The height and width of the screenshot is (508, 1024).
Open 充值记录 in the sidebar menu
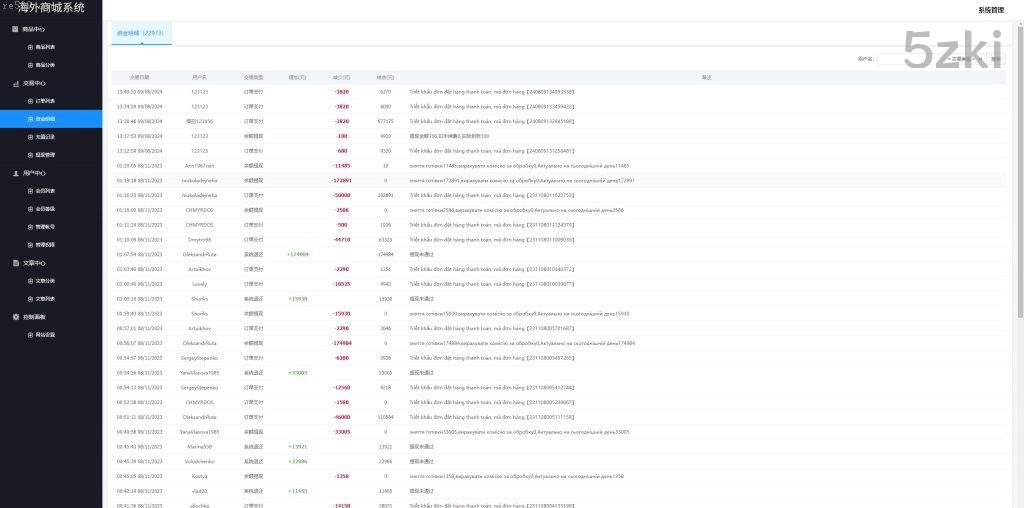[45, 137]
